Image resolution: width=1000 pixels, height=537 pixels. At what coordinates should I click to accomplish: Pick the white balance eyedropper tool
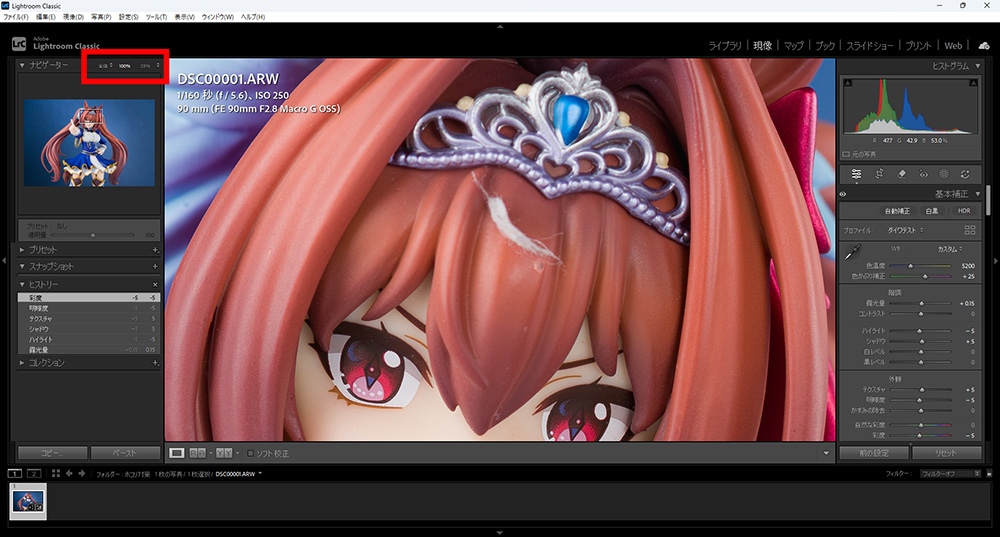click(853, 253)
